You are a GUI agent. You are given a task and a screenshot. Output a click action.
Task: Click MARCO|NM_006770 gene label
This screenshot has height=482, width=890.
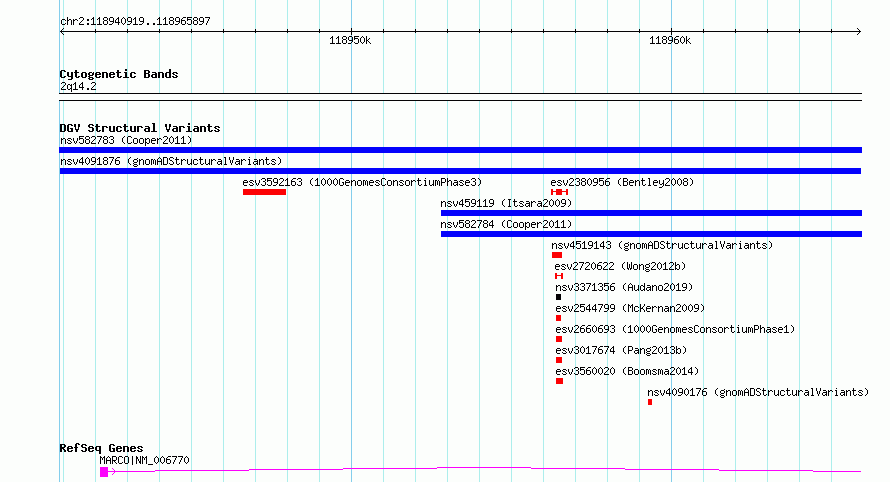coord(145,460)
